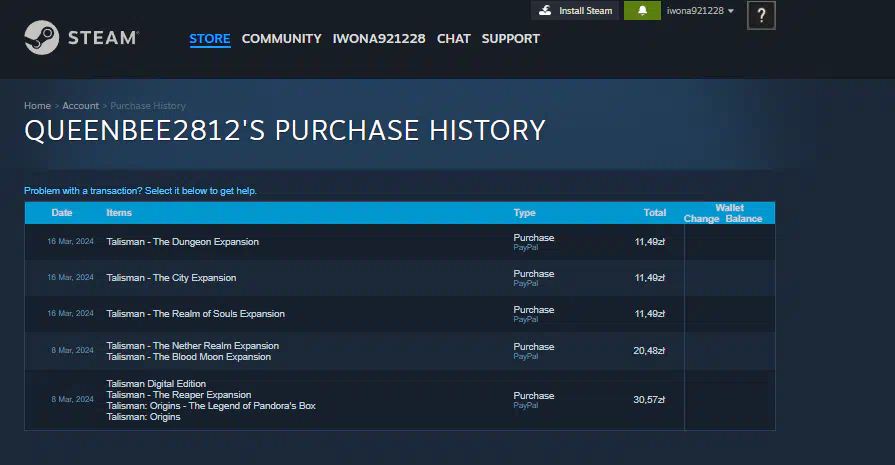Open the STORE menu tab

(210, 39)
